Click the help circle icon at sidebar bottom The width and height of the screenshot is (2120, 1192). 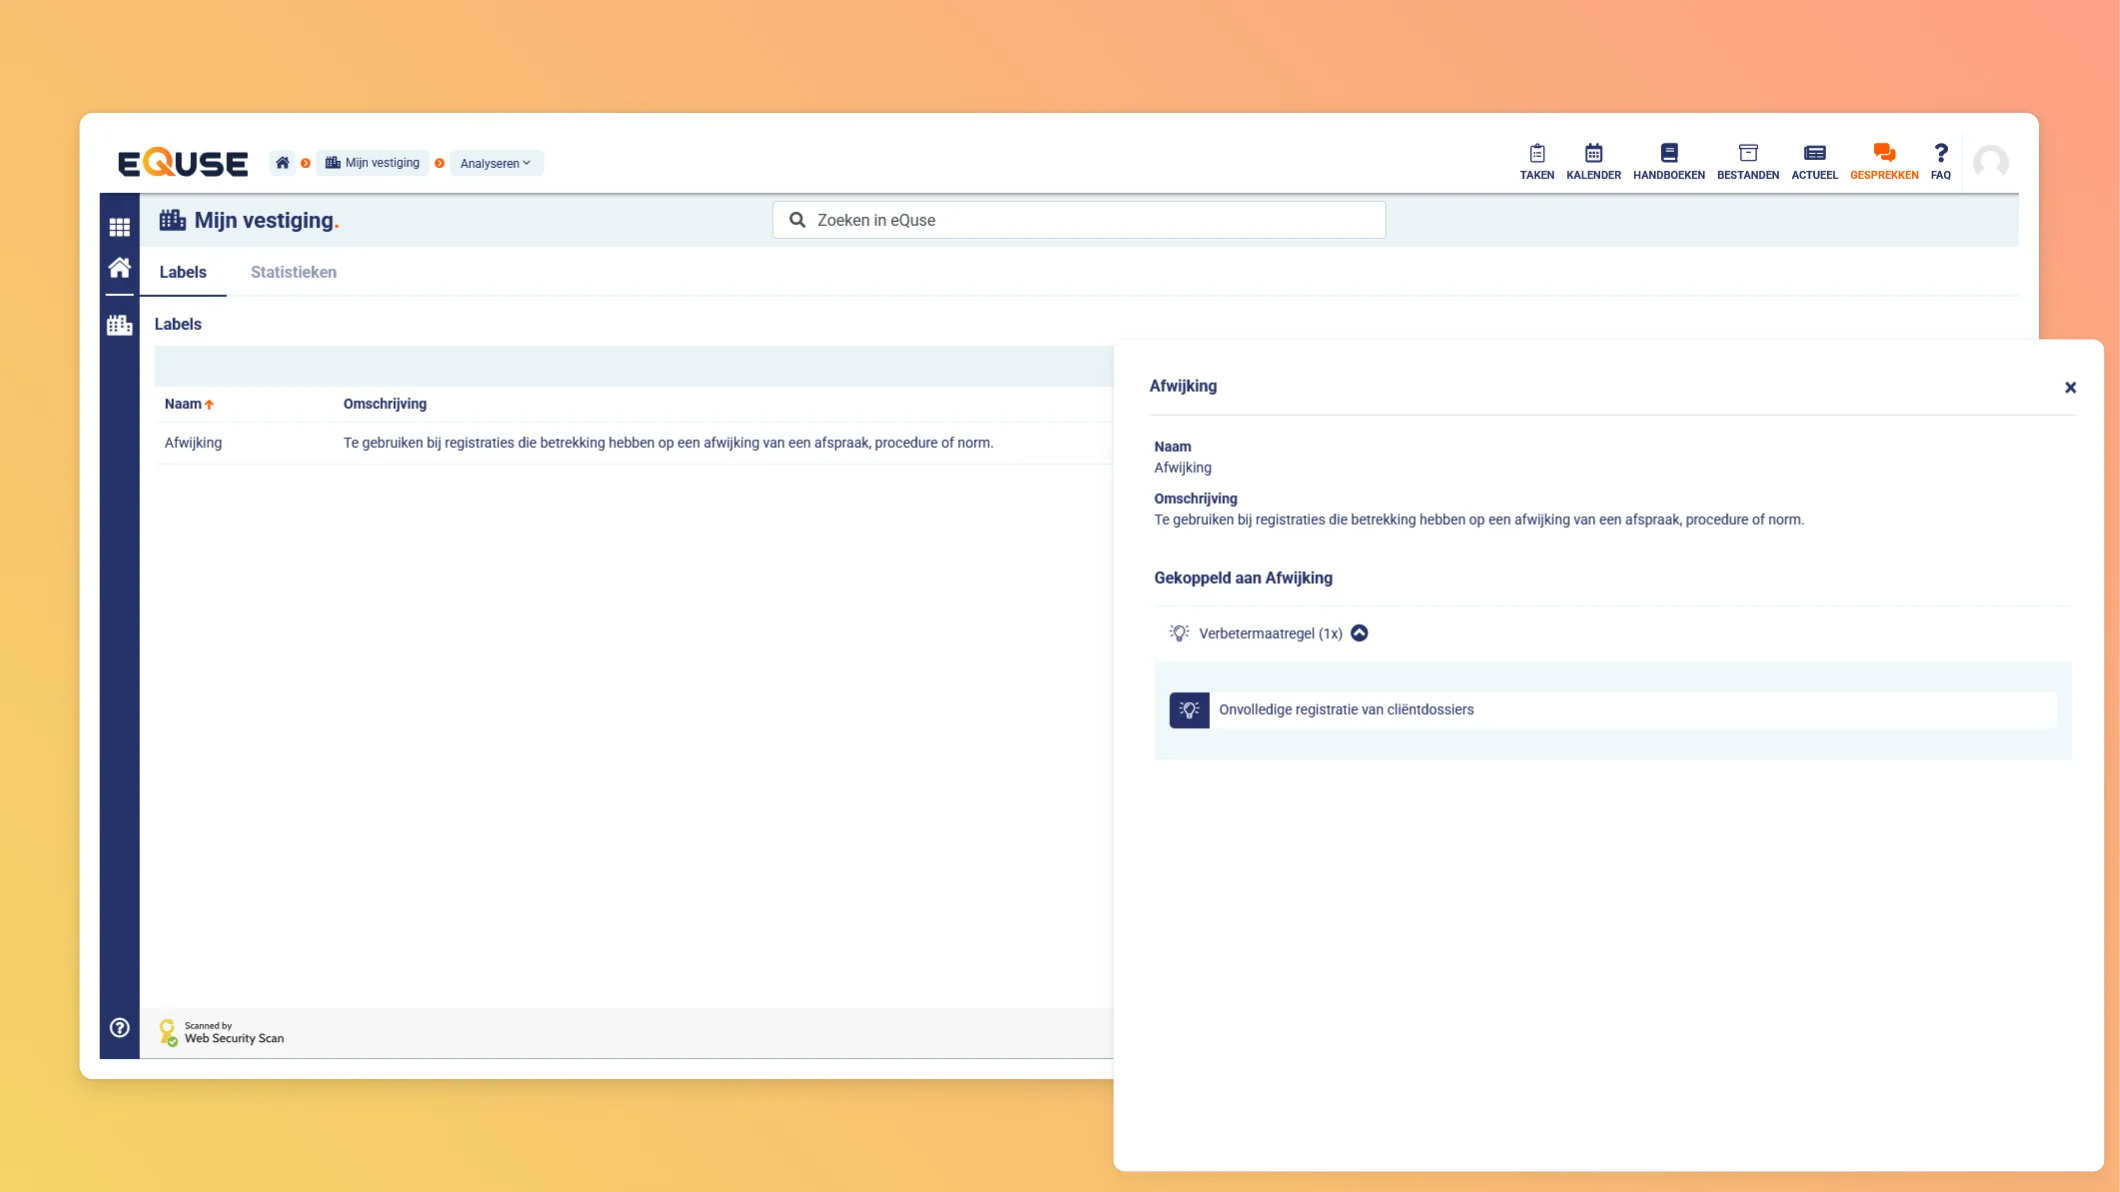119,1027
